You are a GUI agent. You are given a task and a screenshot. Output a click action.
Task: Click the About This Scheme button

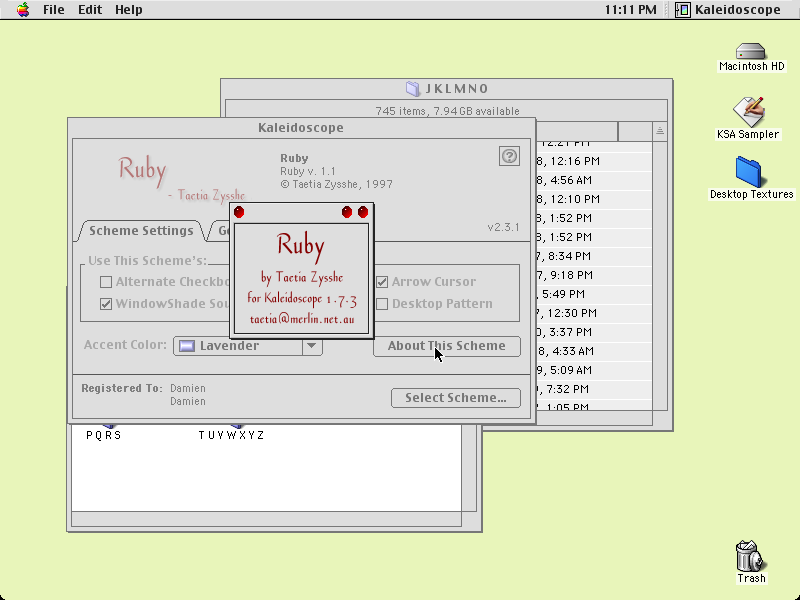pos(446,346)
